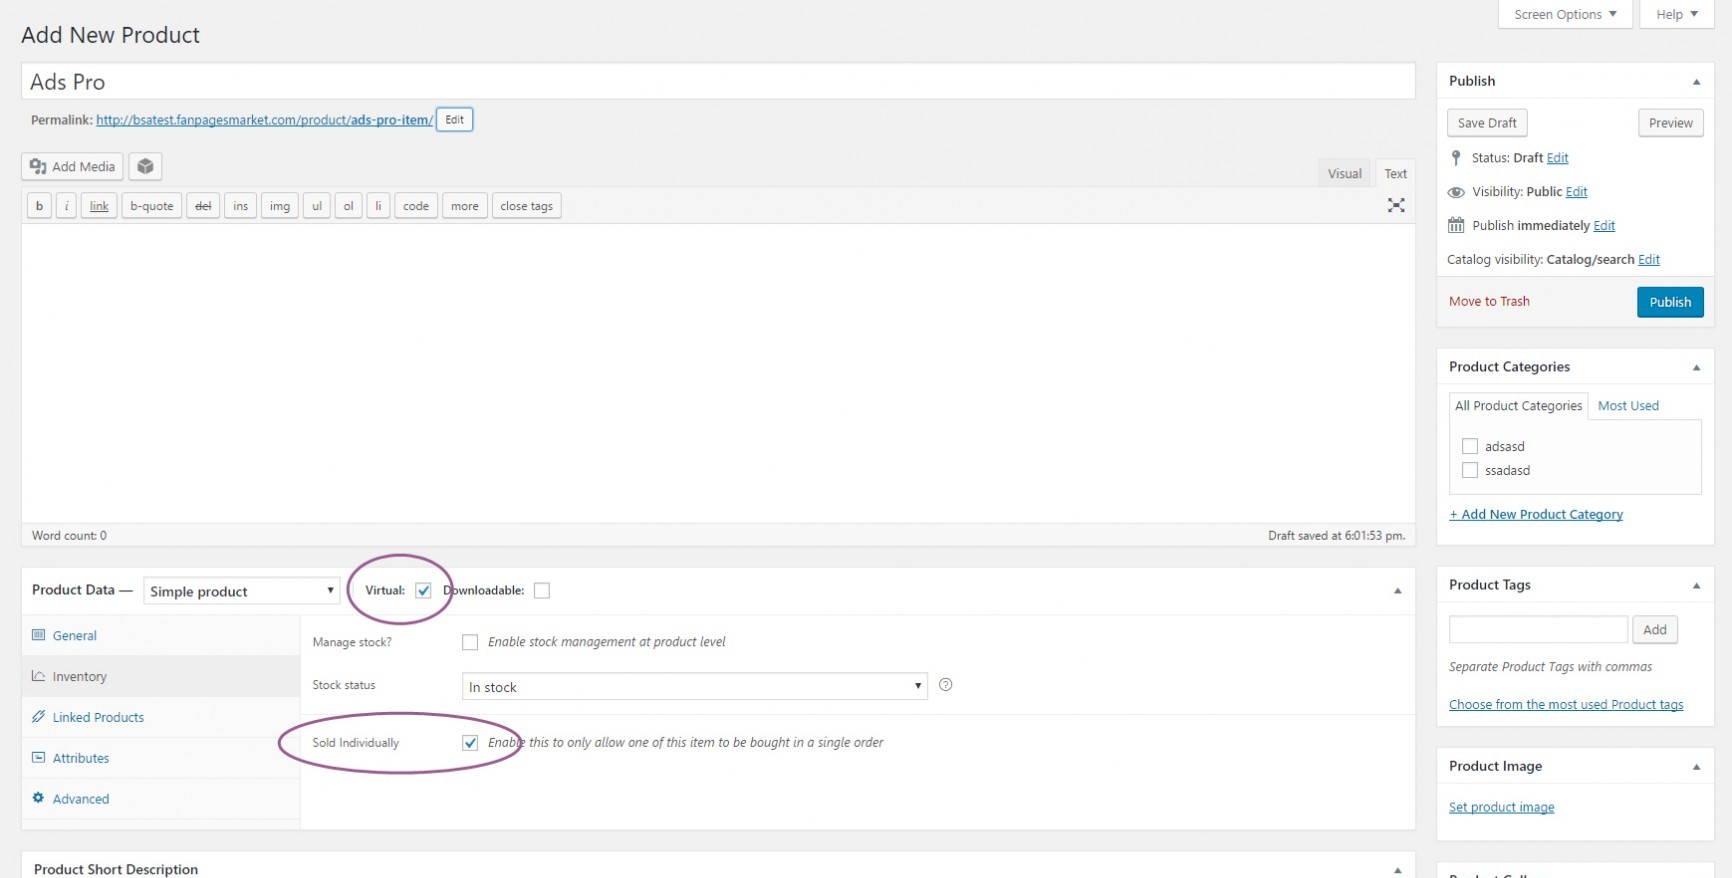Click the Visibility eye icon

point(1456,192)
